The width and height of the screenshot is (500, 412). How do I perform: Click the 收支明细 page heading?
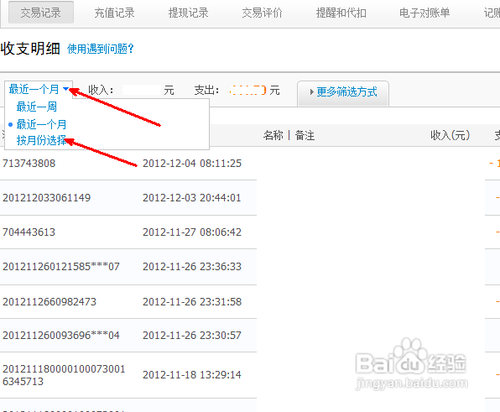30,49
